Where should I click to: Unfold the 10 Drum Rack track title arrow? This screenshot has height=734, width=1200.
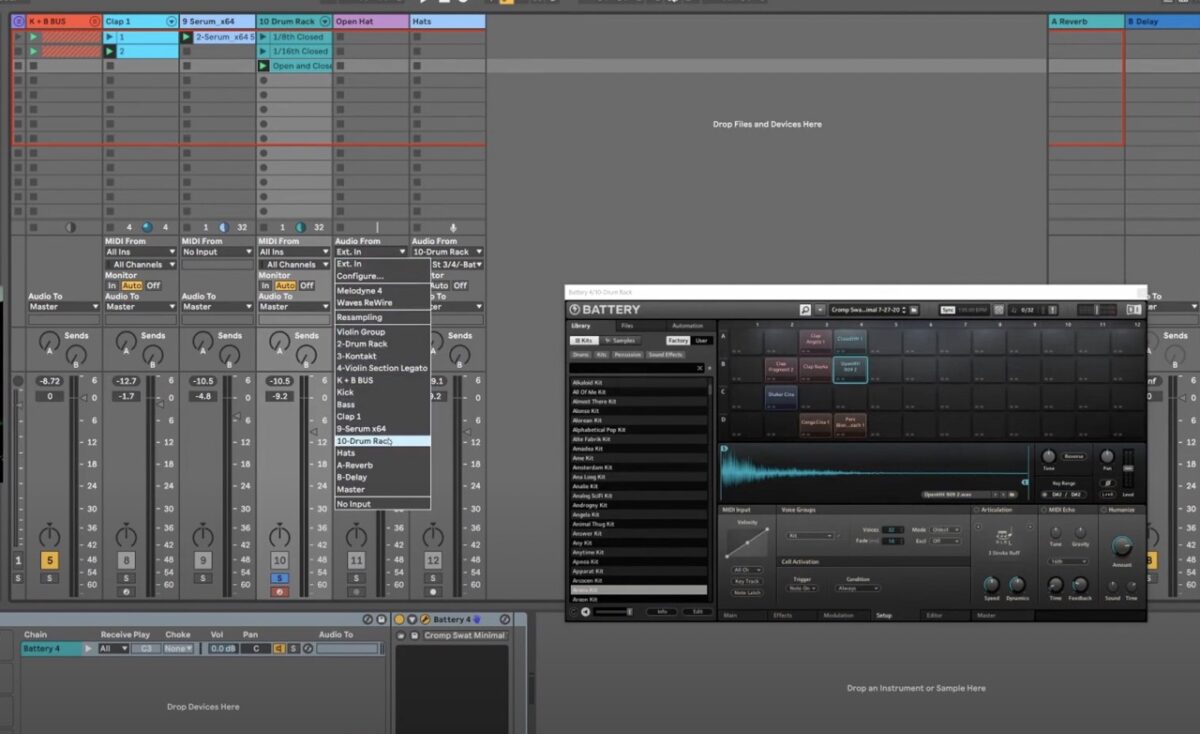324,21
